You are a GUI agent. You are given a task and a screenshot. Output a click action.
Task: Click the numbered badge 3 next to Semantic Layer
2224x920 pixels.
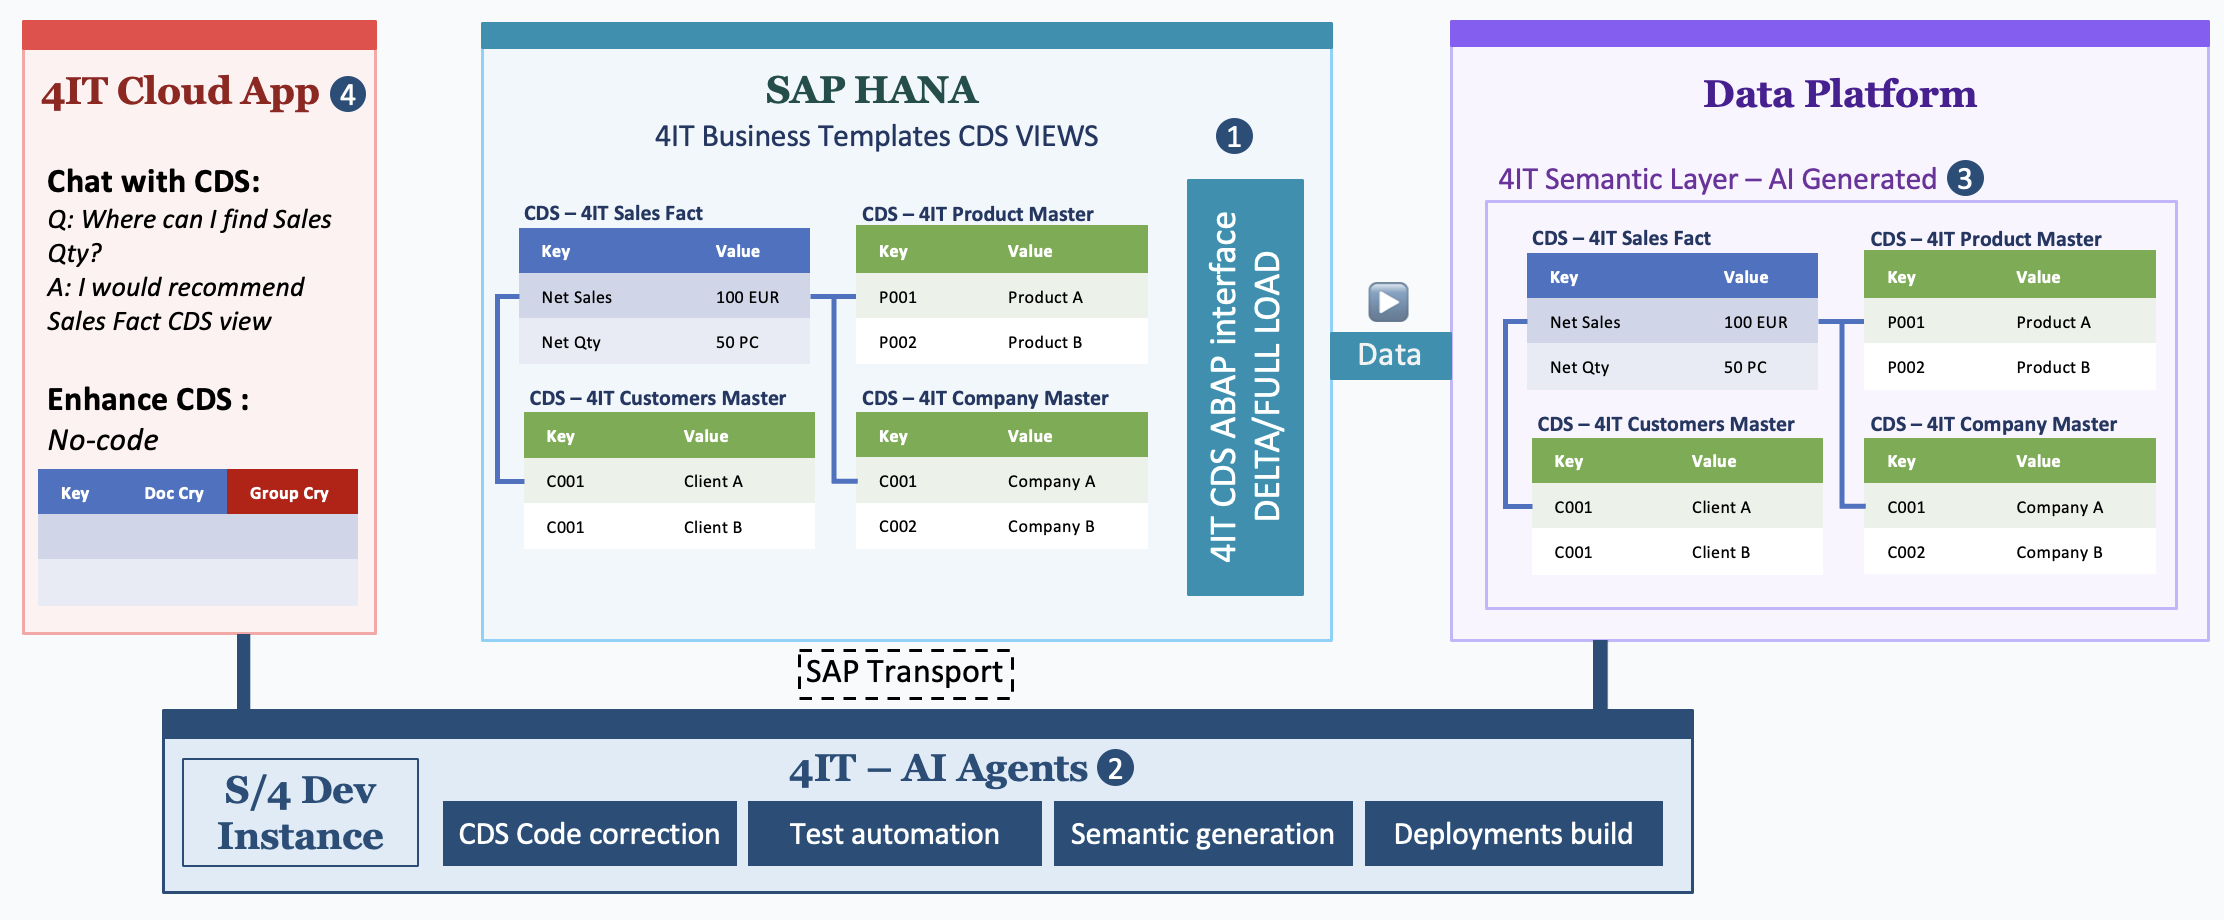(1963, 179)
